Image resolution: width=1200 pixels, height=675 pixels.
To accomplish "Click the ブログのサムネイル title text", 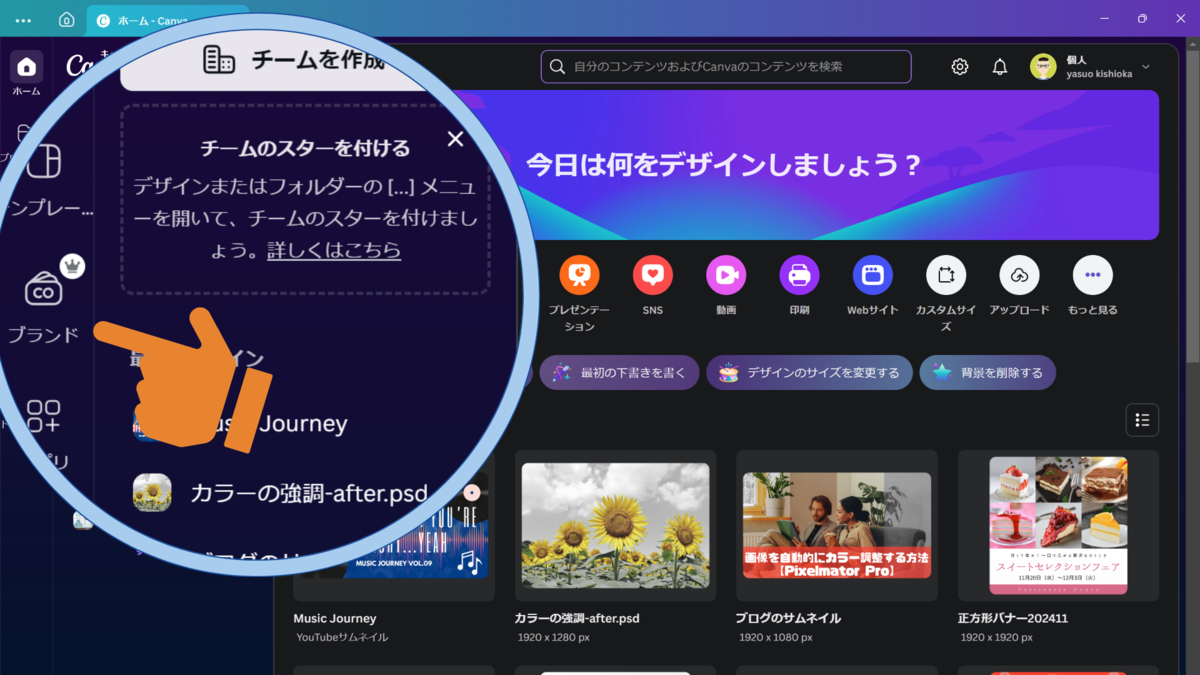I will 787,618.
